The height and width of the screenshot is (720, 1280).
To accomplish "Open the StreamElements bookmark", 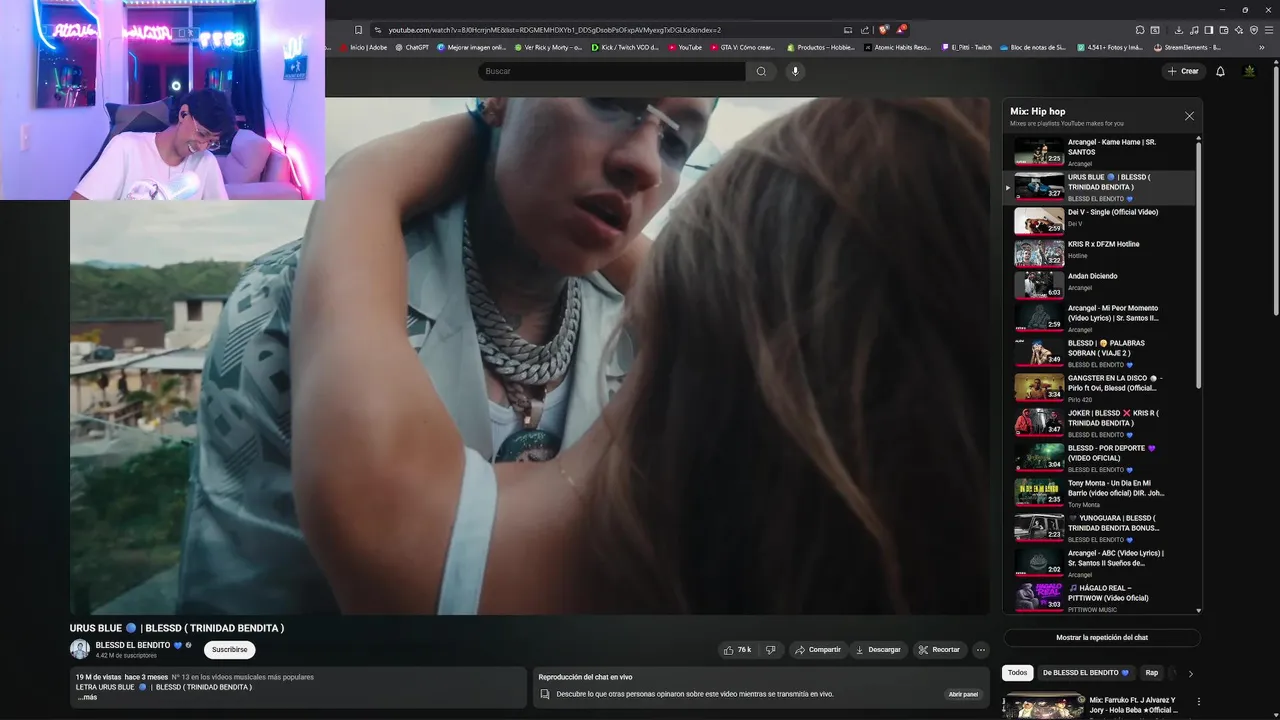I will [1187, 47].
